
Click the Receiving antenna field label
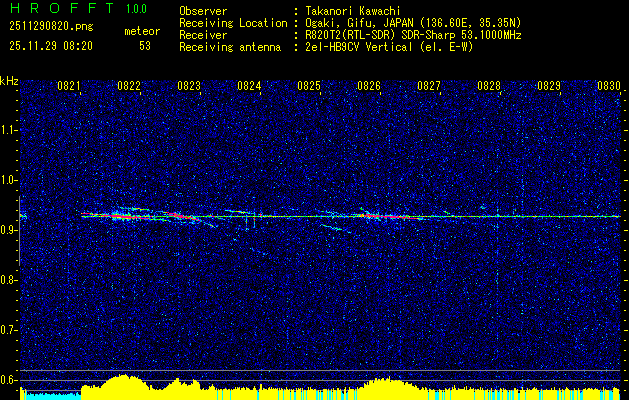(230, 47)
